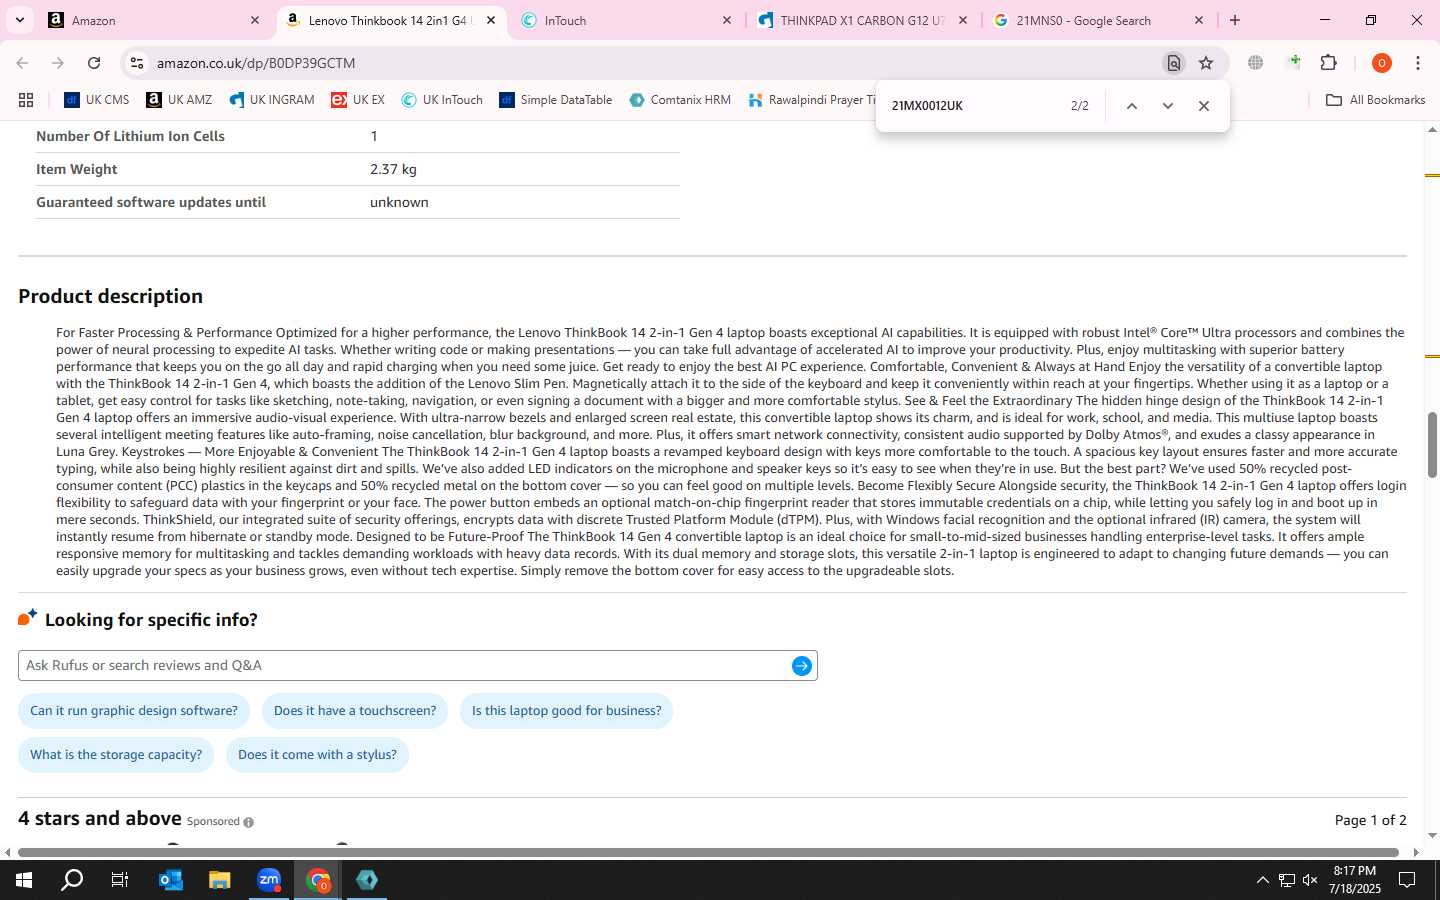This screenshot has height=900, width=1440.
Task: Go forward to next page
Action: click(x=58, y=63)
